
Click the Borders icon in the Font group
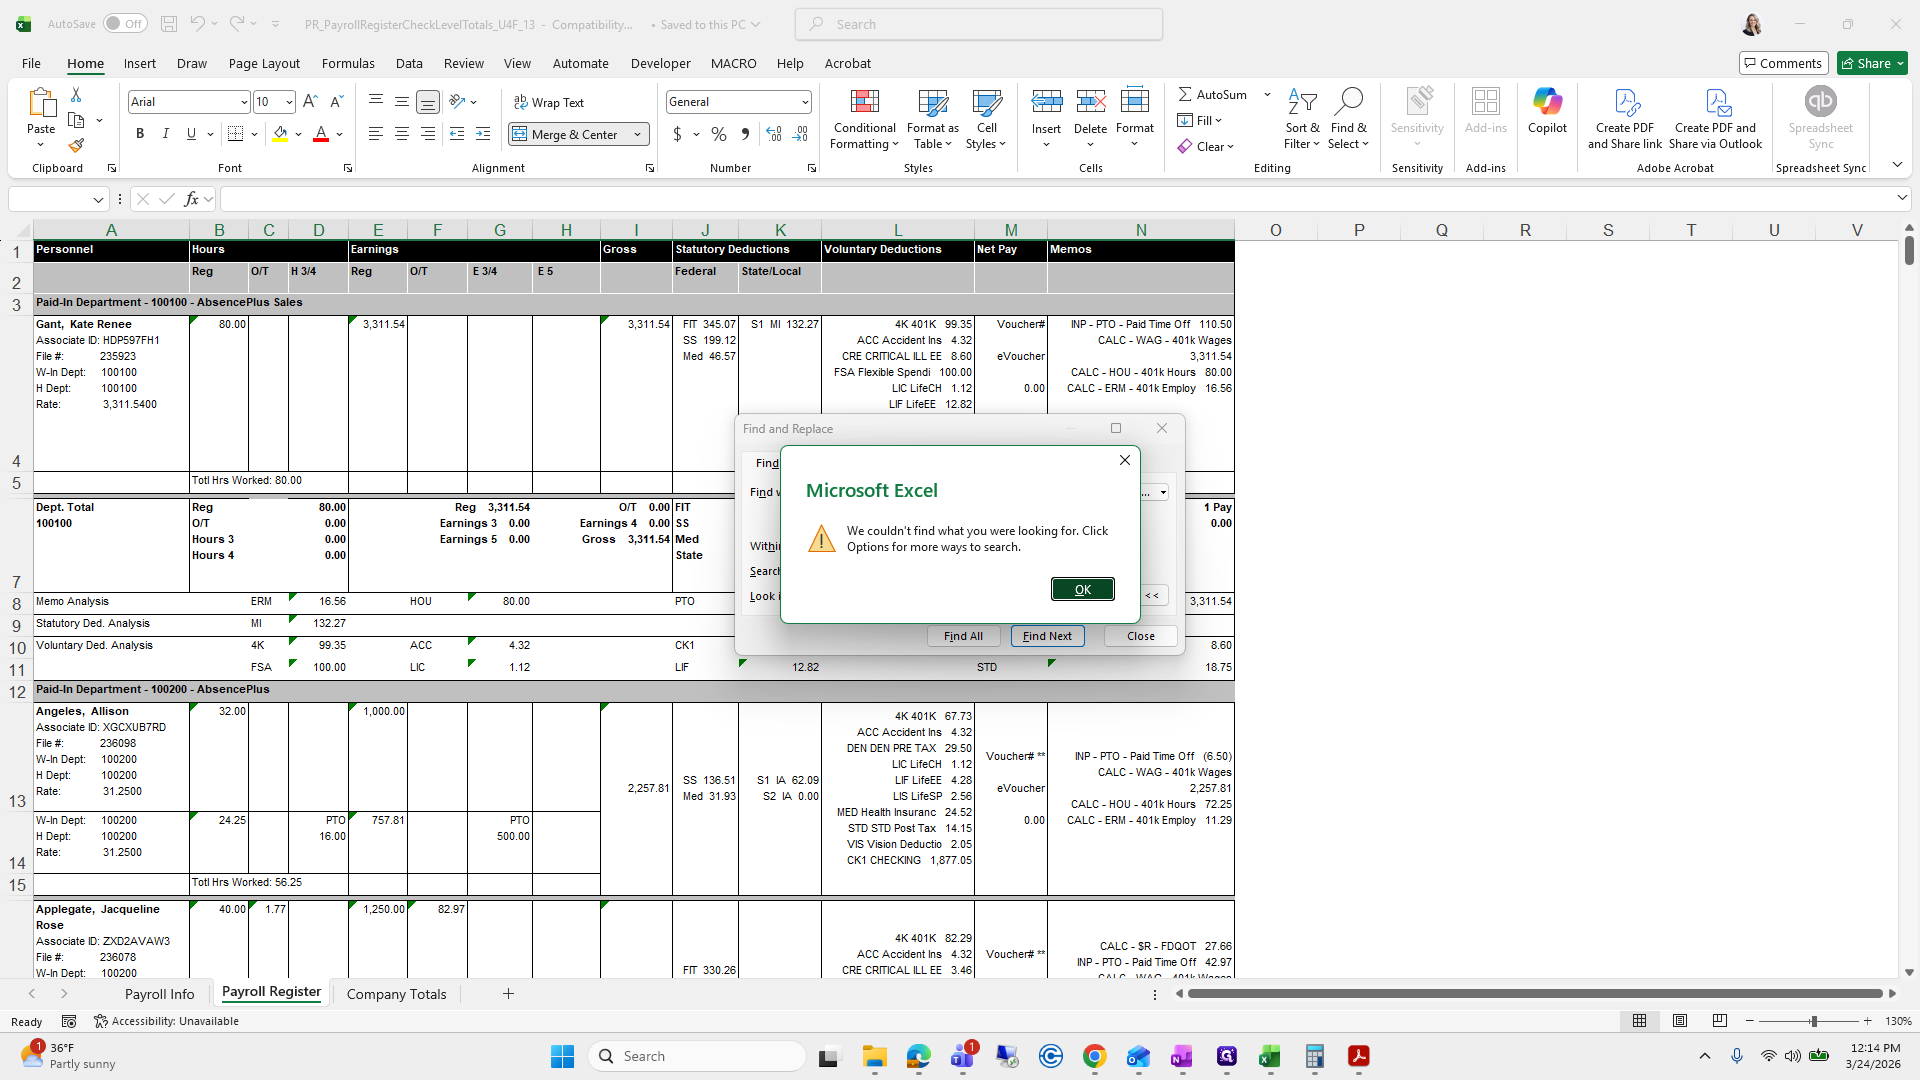pyautogui.click(x=235, y=134)
